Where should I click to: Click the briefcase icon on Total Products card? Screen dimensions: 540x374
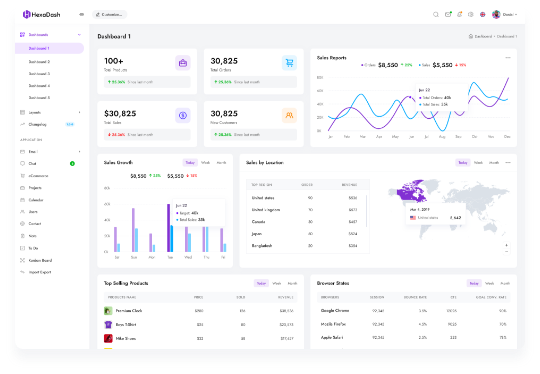(183, 63)
